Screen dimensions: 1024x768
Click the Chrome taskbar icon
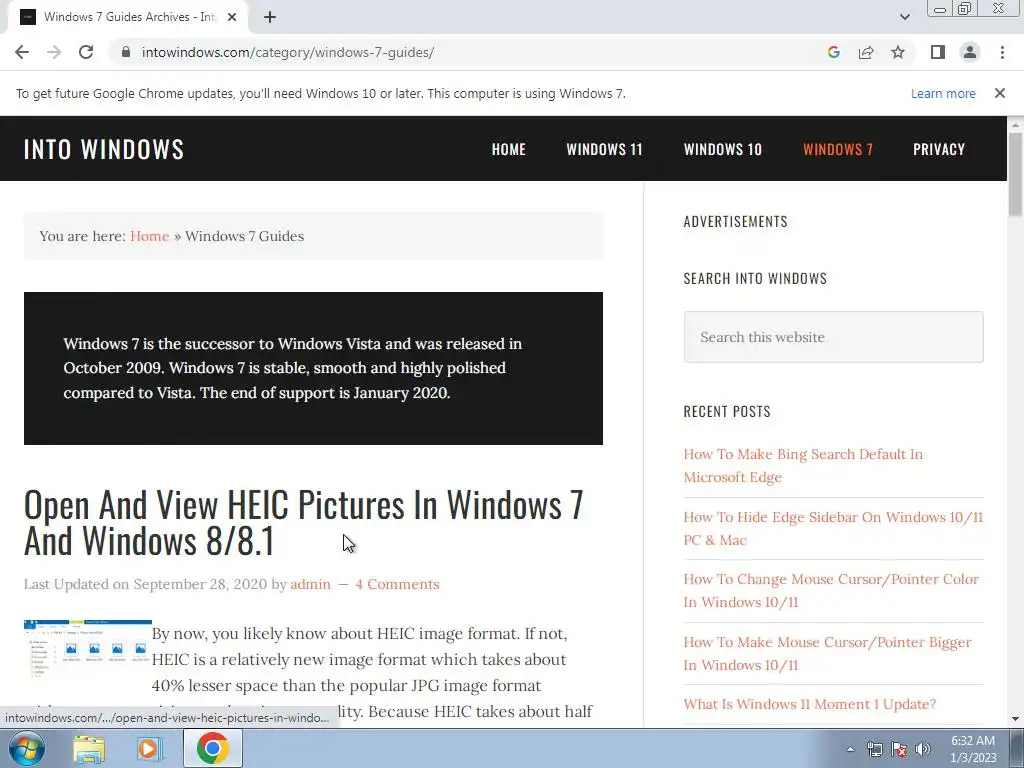tap(212, 748)
